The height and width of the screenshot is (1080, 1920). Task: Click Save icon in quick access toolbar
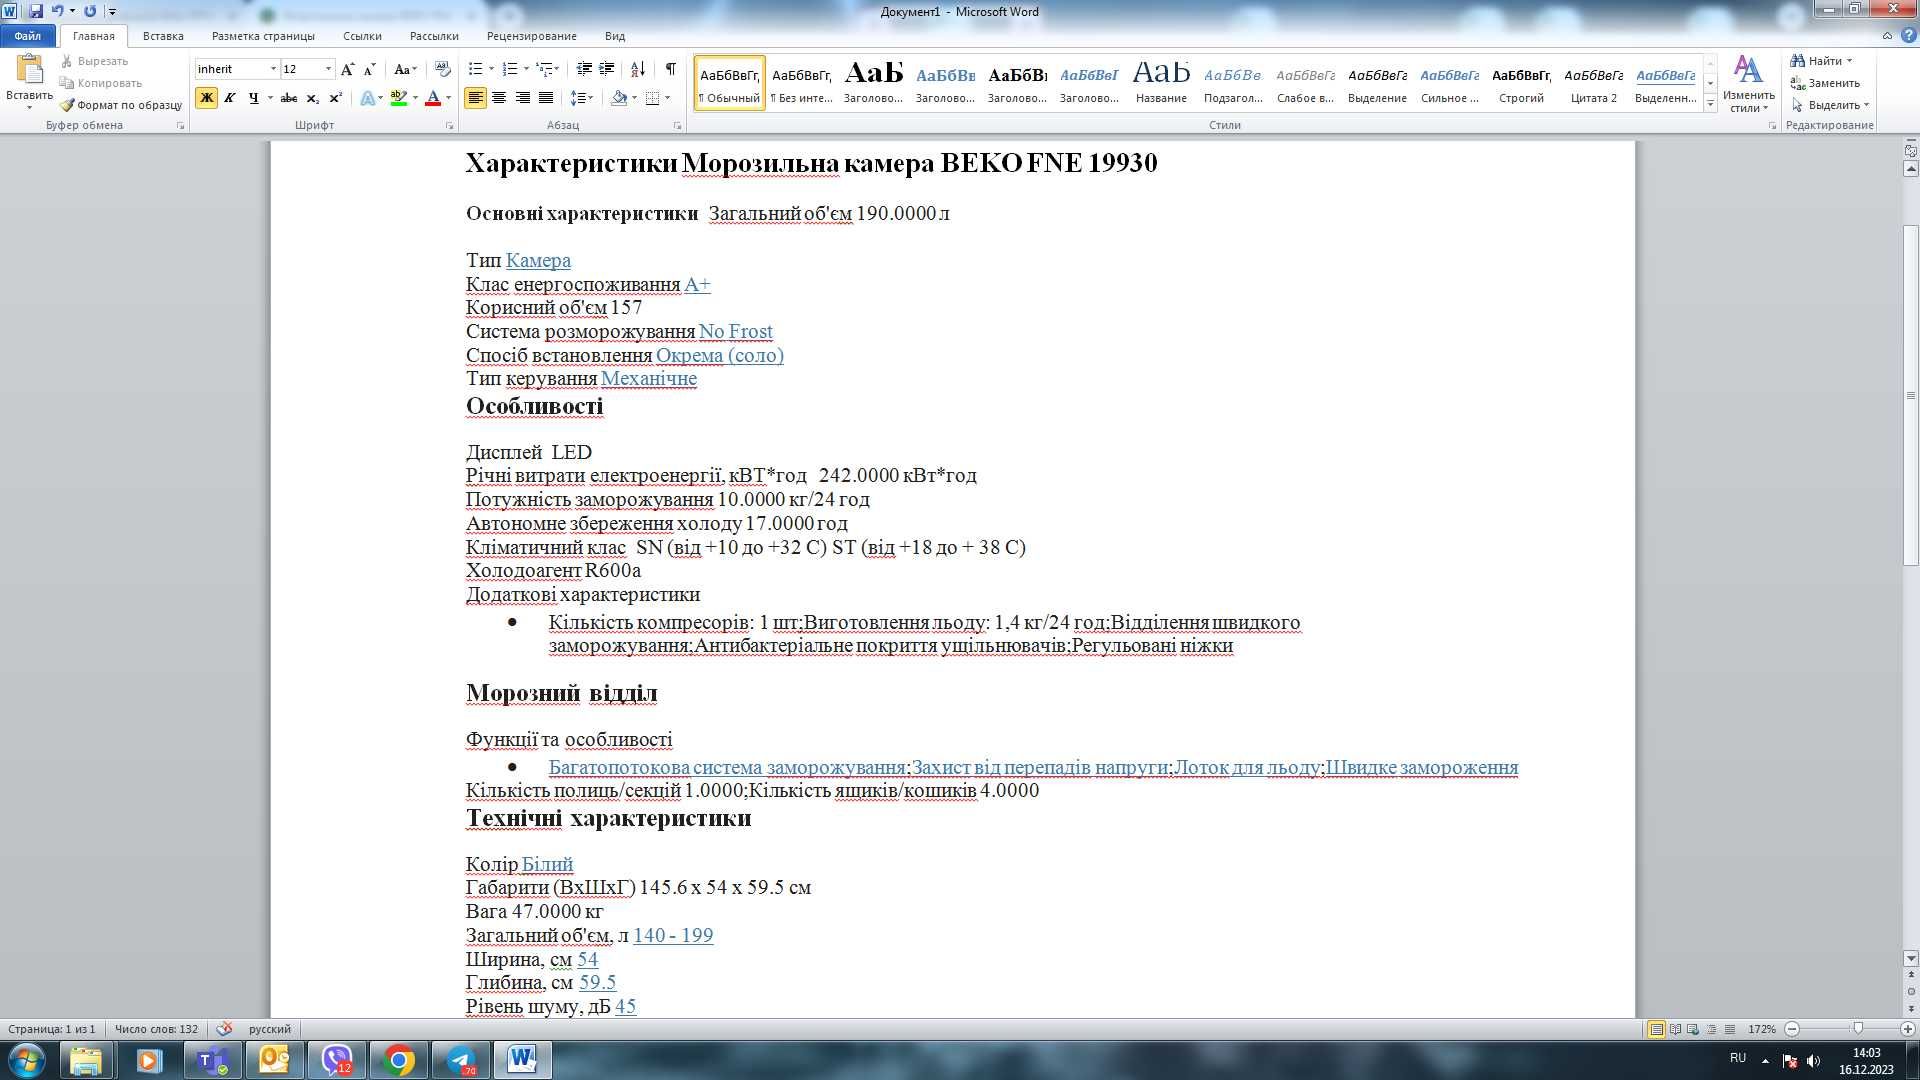[x=36, y=11]
